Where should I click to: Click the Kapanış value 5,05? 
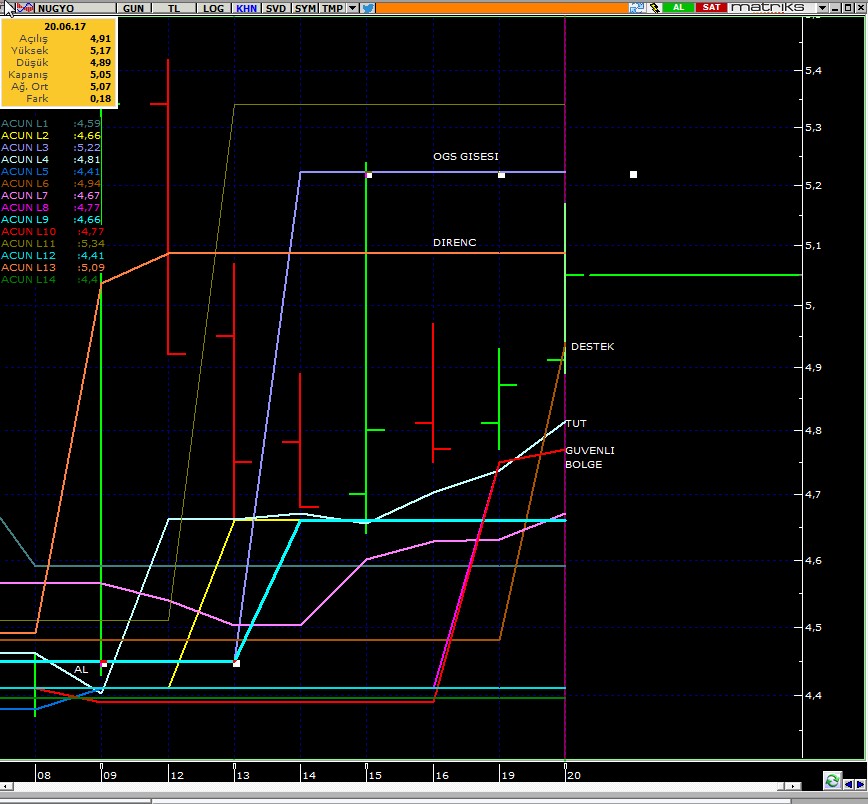[101, 74]
